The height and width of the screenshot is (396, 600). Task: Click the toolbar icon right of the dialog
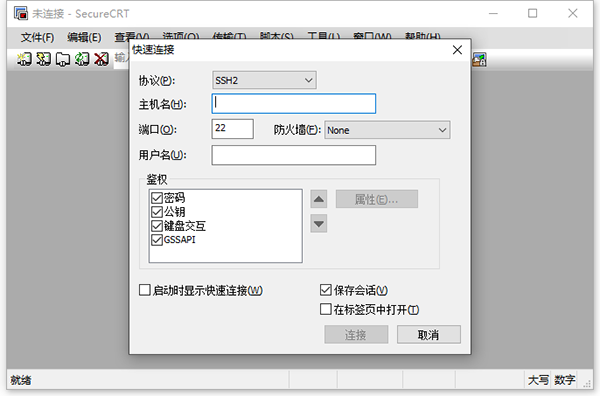[x=479, y=59]
